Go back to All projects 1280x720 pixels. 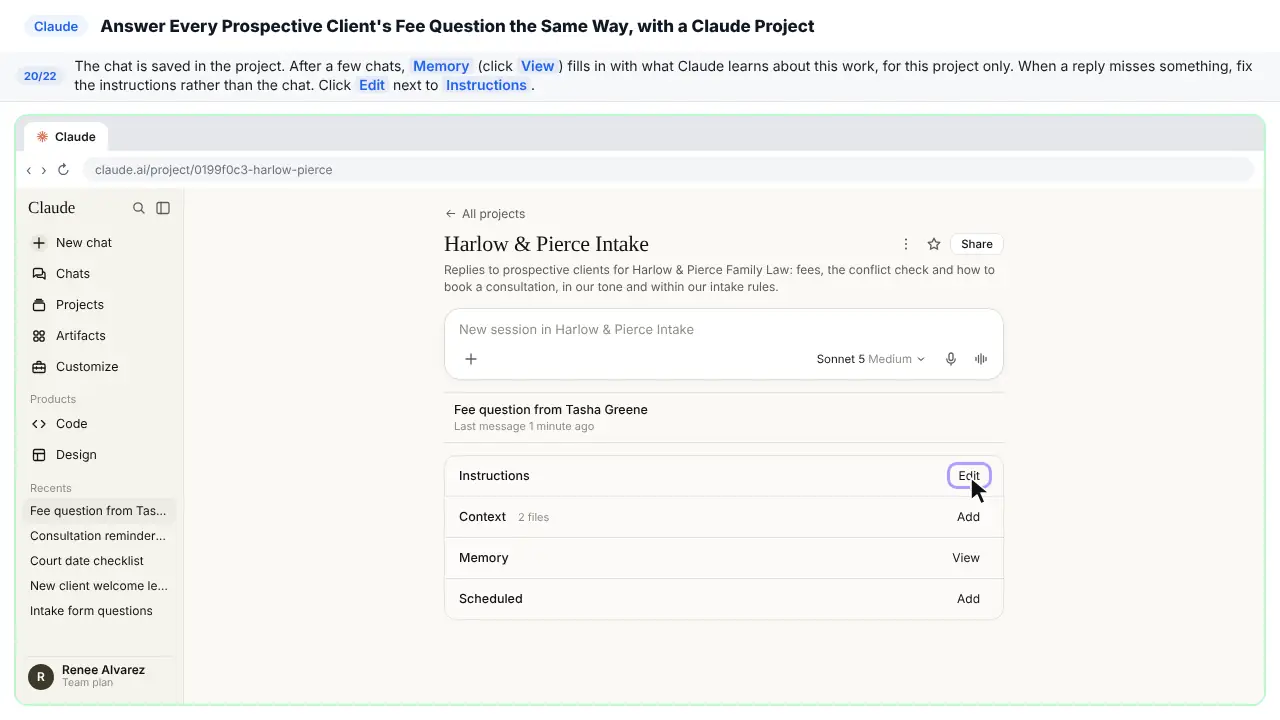tap(485, 214)
